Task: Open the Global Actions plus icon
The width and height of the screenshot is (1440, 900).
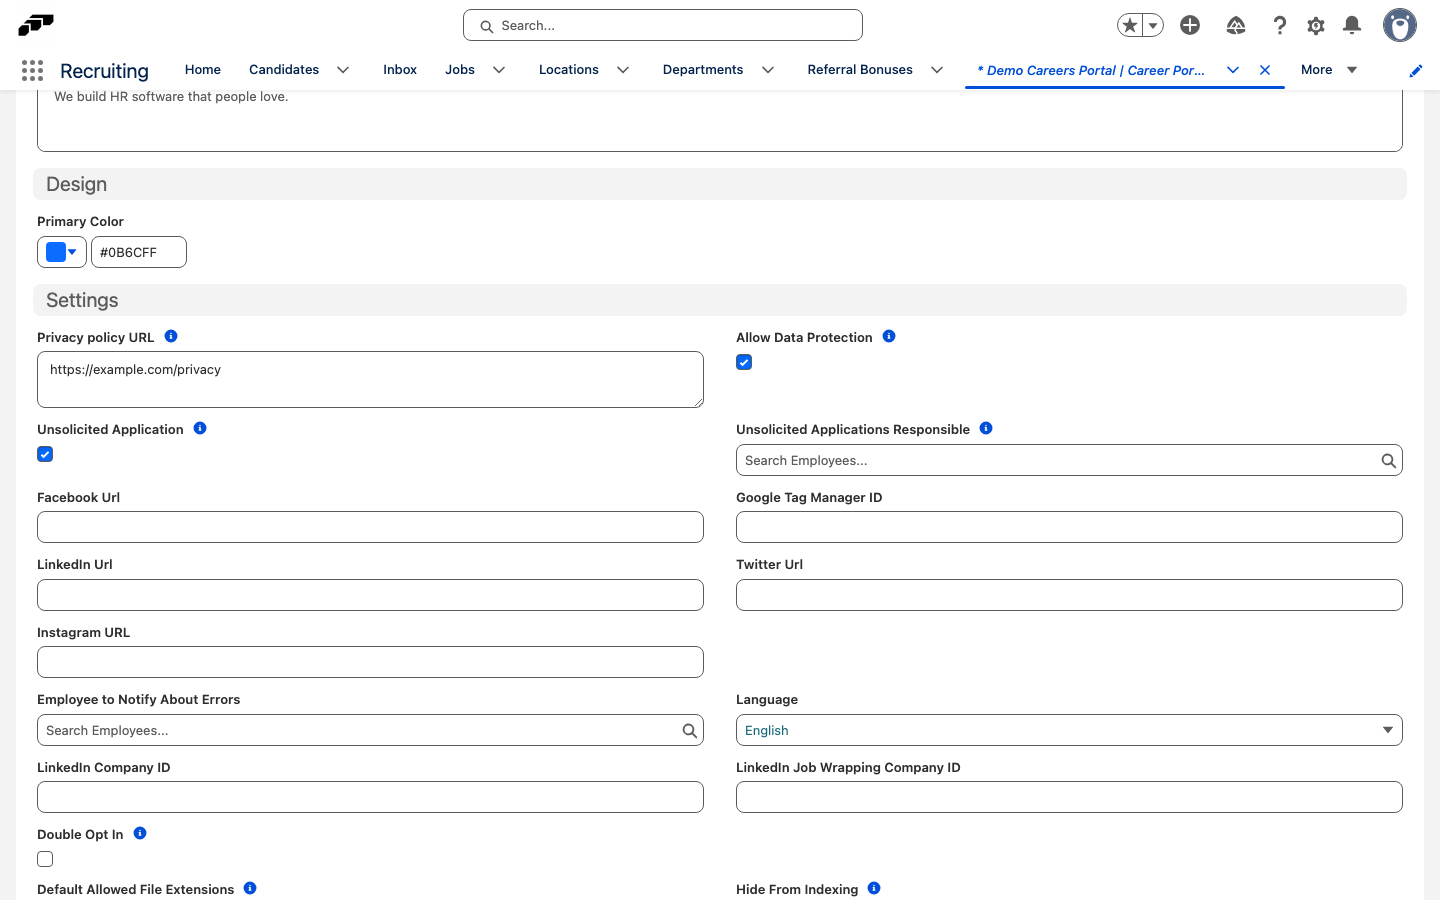Action: (1190, 25)
